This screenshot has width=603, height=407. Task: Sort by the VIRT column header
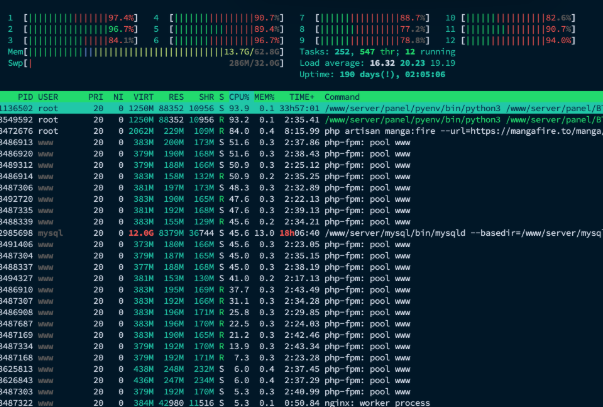(142, 96)
